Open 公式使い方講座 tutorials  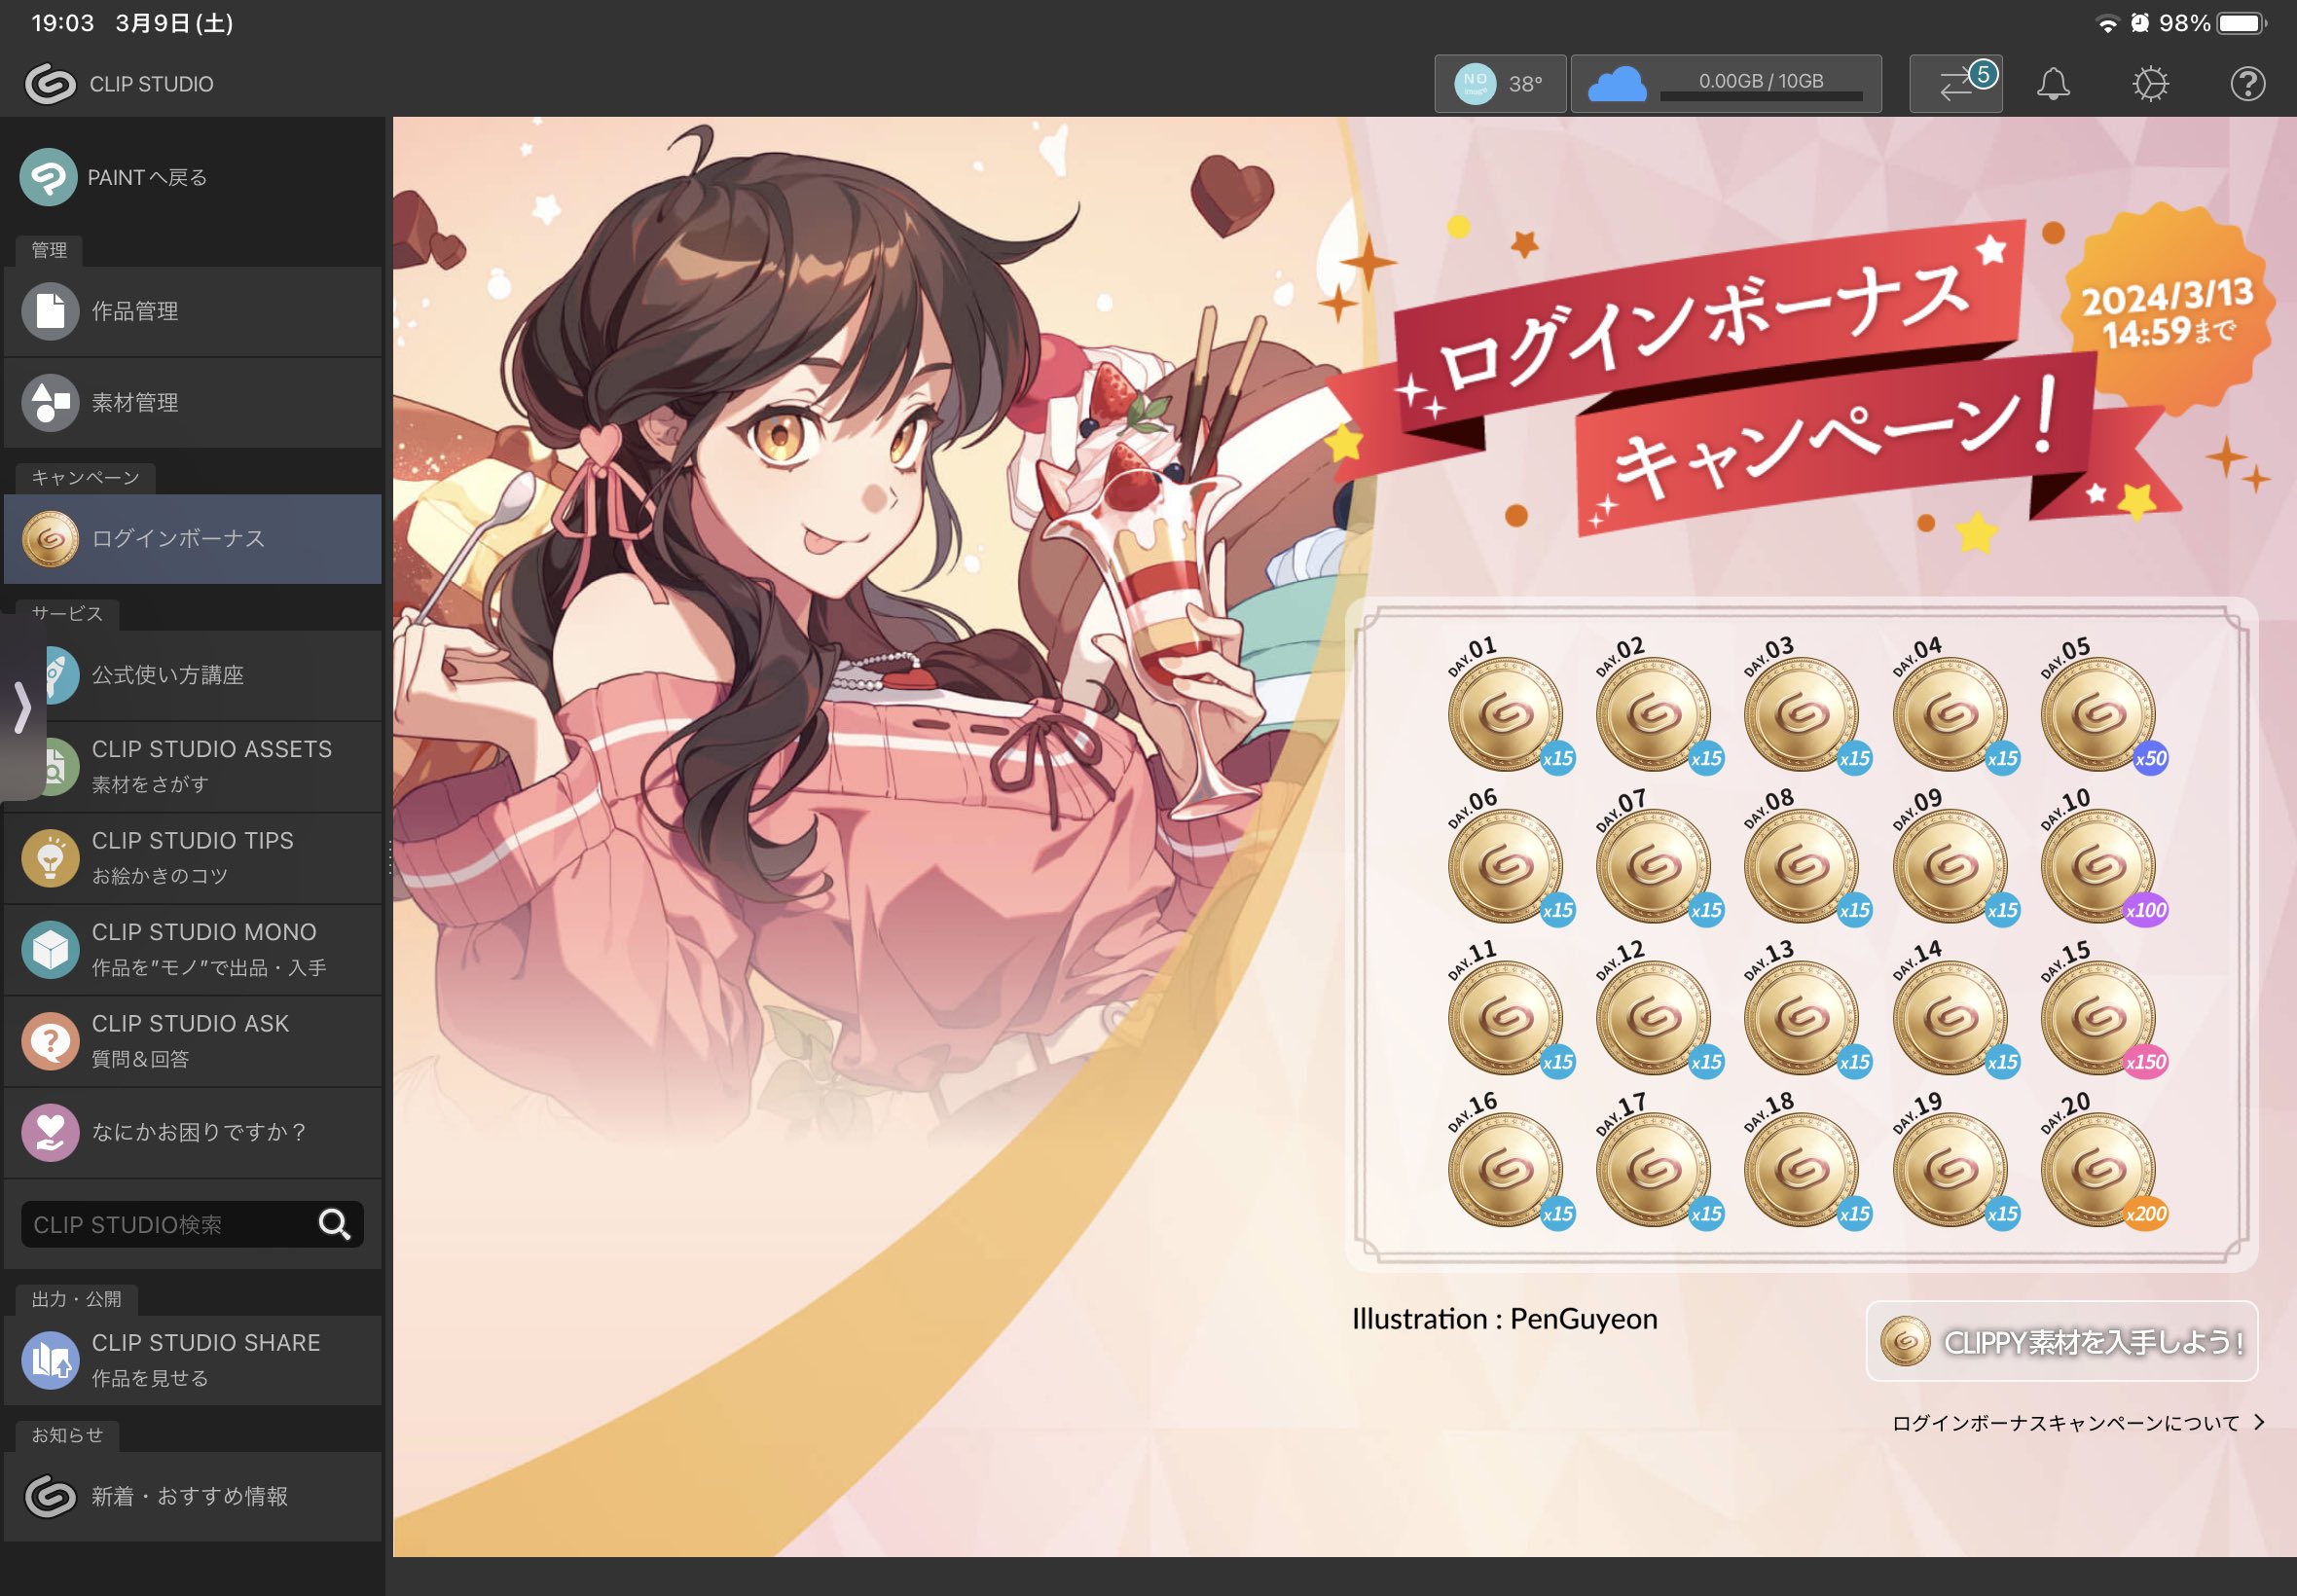coord(192,675)
